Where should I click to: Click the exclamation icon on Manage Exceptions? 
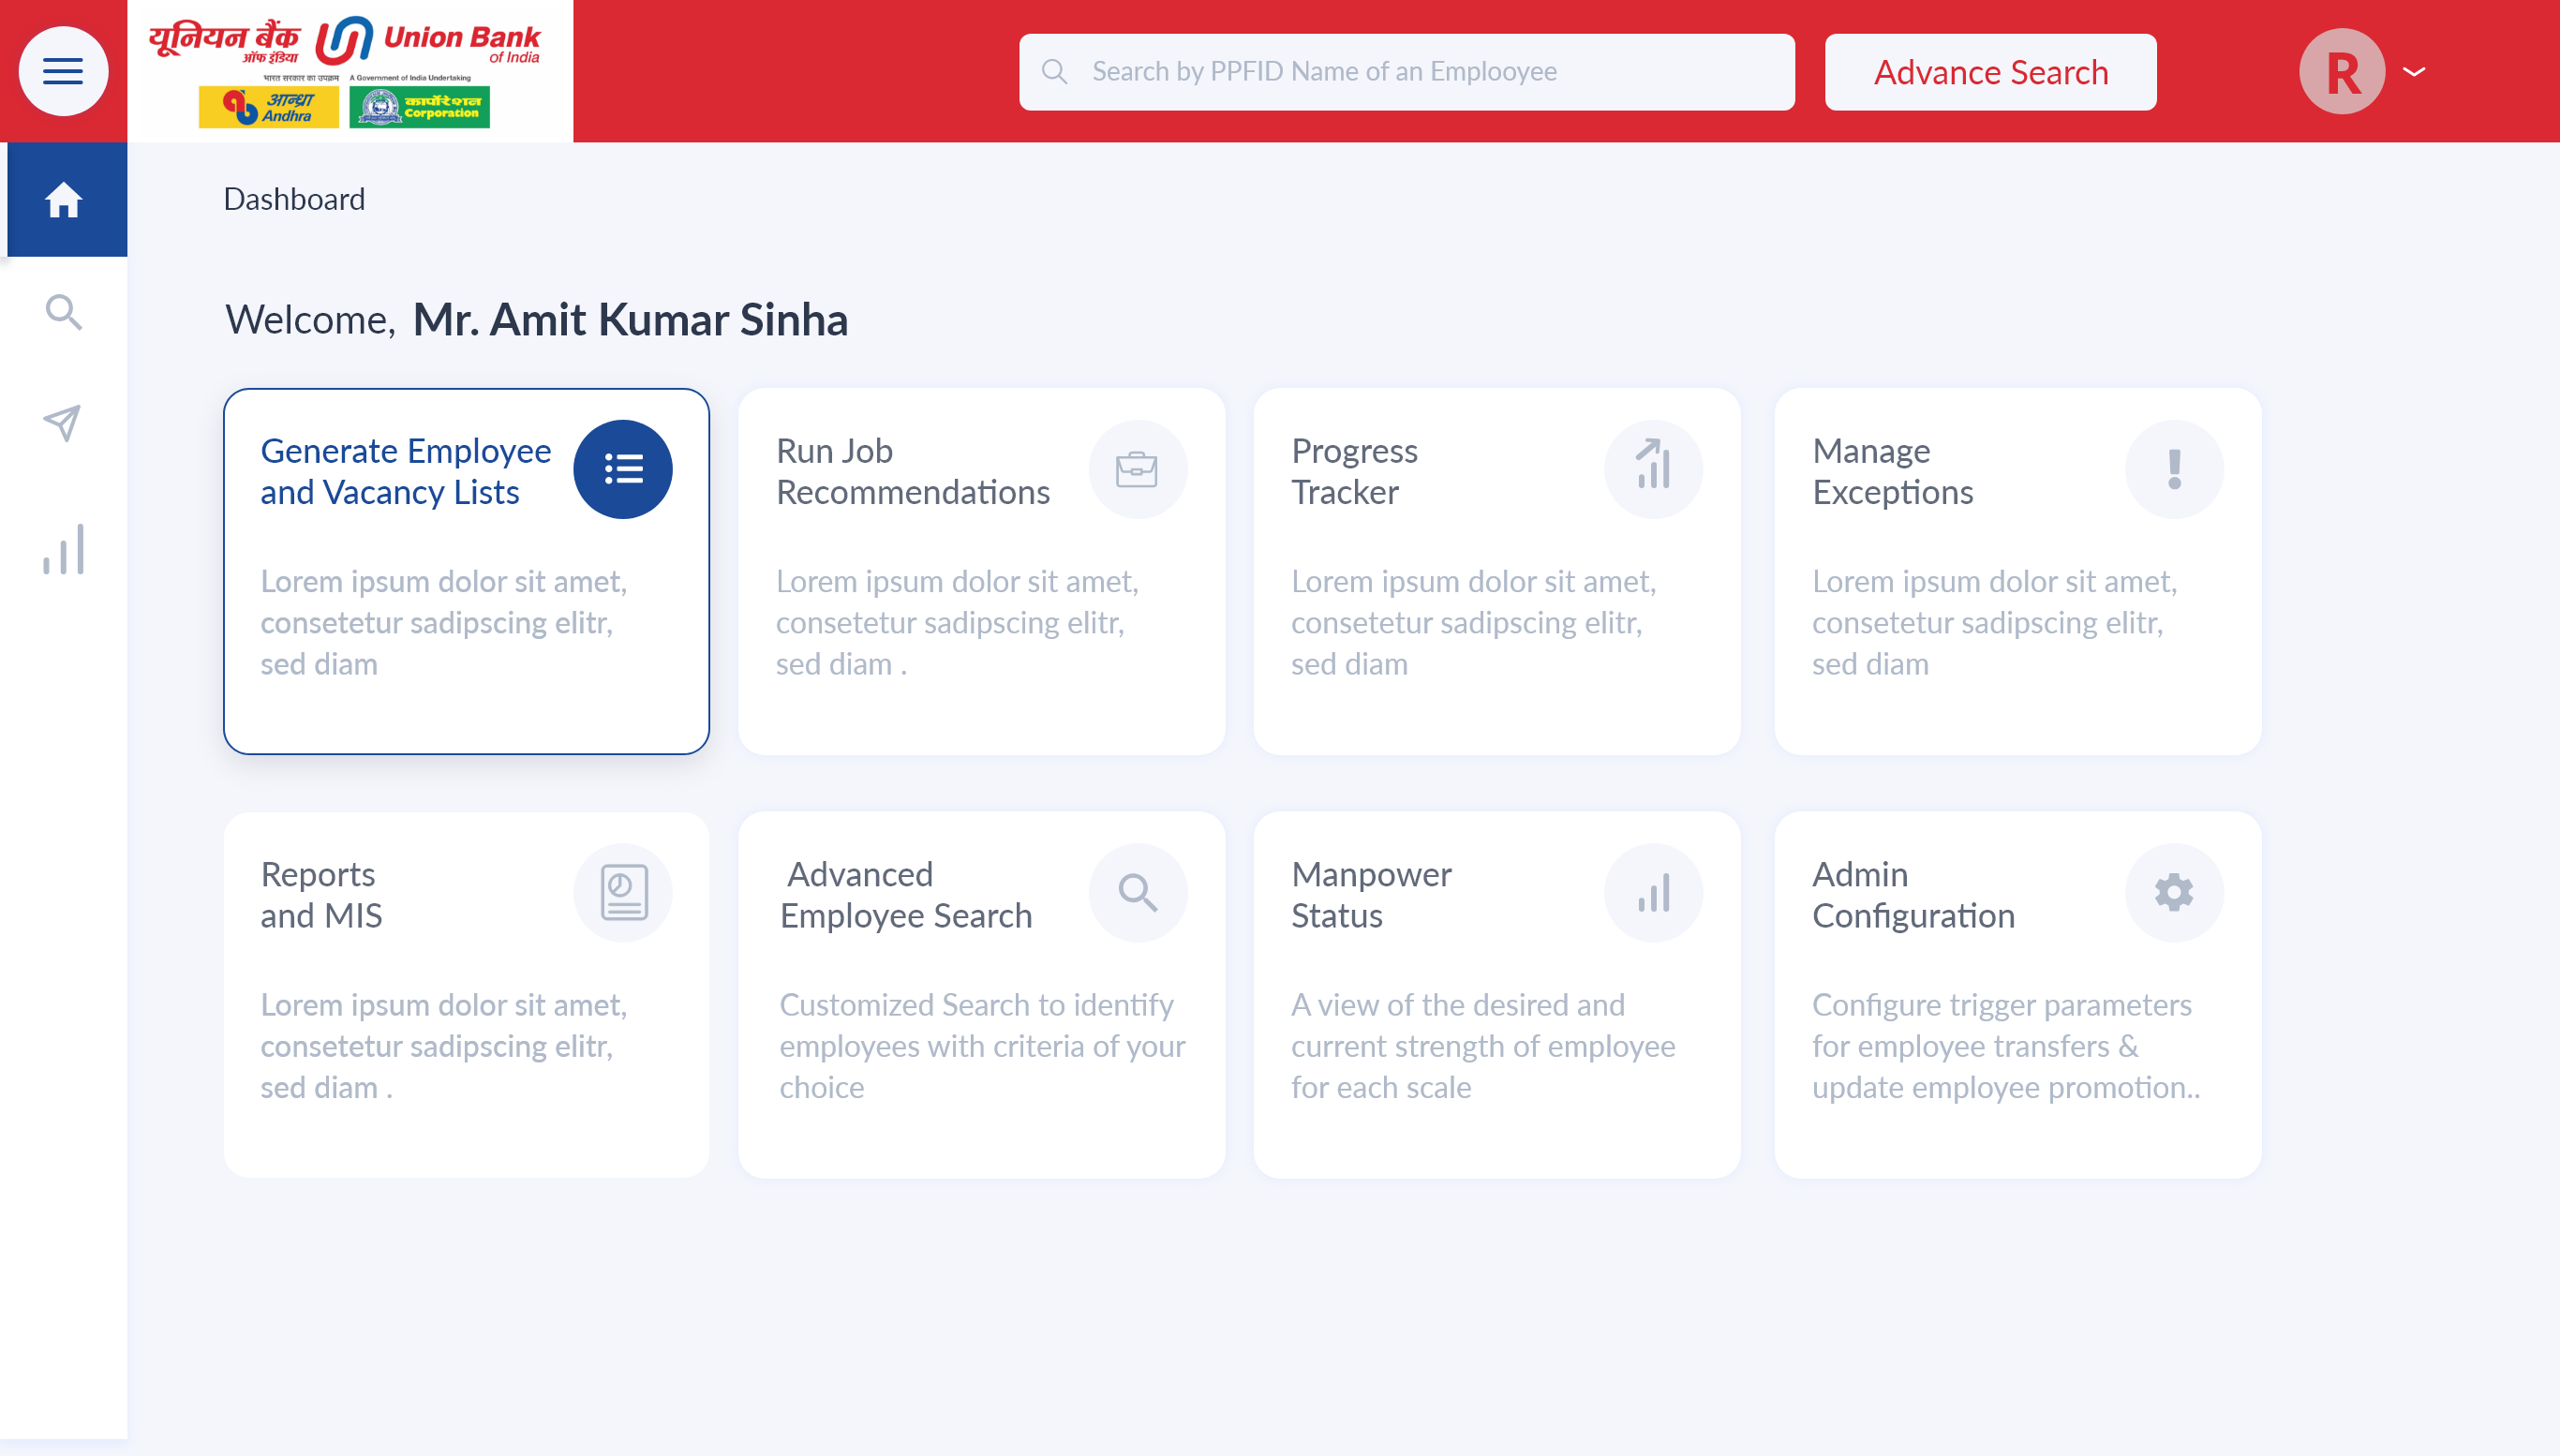point(2174,469)
